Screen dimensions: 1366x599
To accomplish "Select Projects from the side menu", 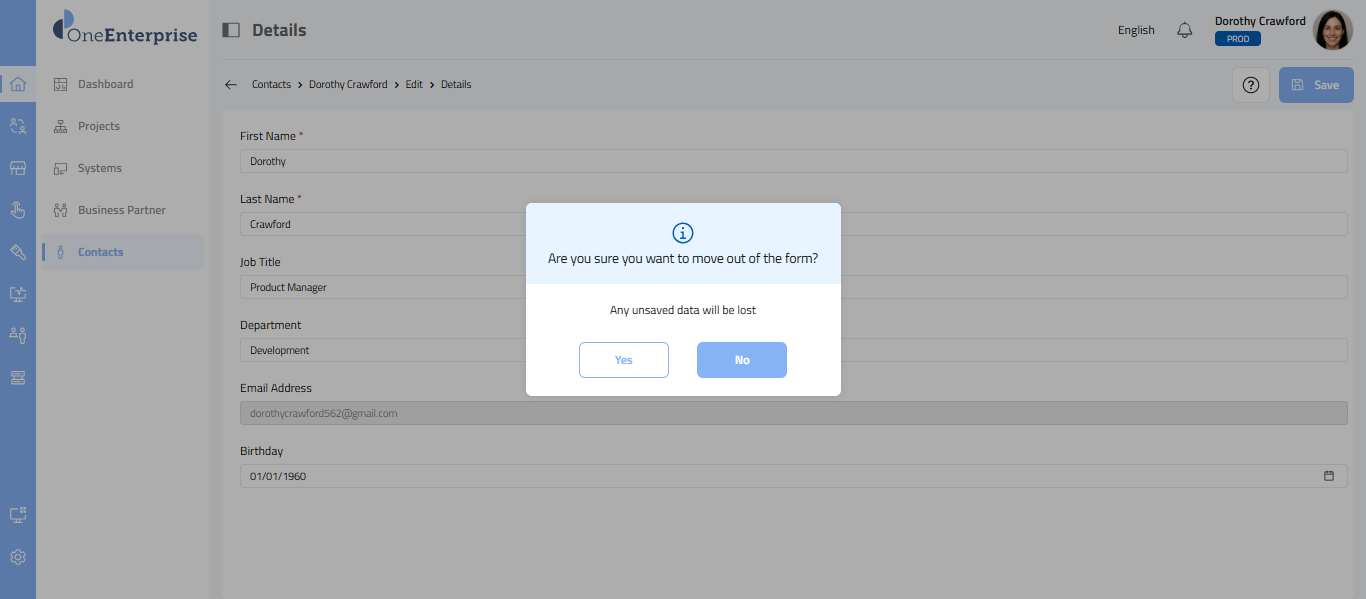I will 98,126.
